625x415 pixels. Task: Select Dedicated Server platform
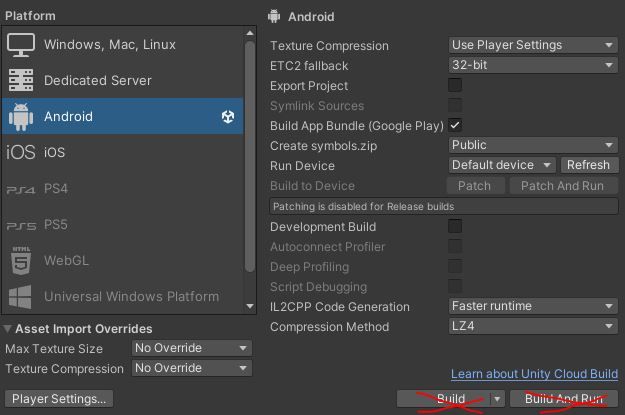click(123, 80)
